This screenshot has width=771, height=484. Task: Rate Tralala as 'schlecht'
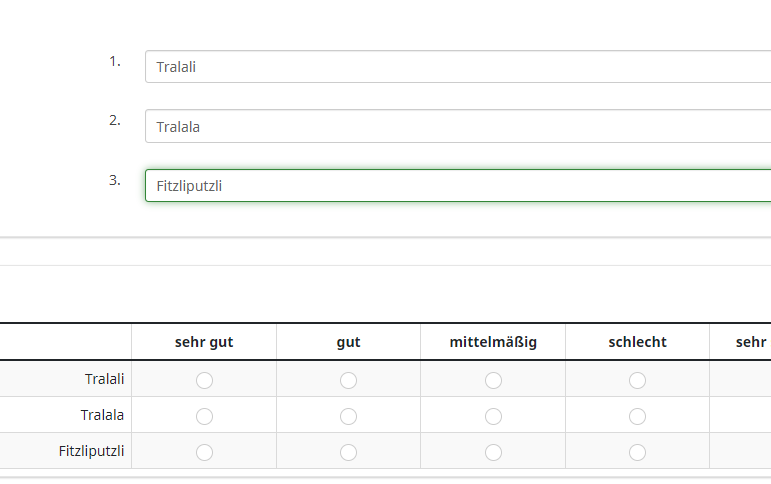tap(637, 416)
